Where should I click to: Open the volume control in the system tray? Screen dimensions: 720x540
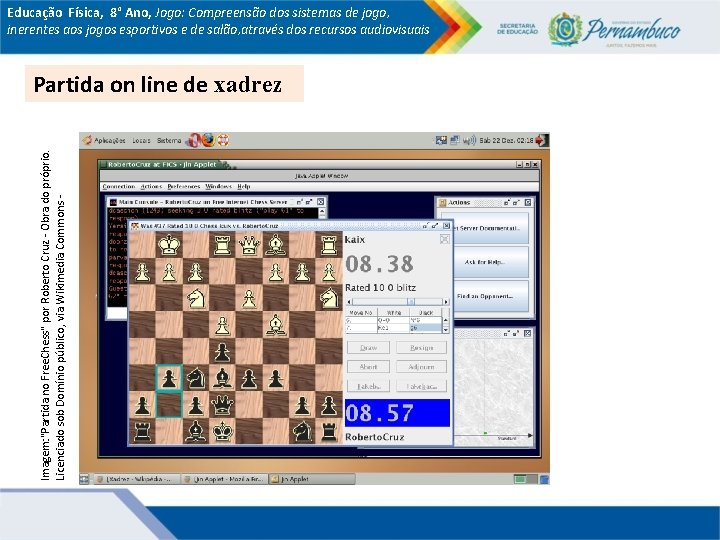click(x=469, y=140)
